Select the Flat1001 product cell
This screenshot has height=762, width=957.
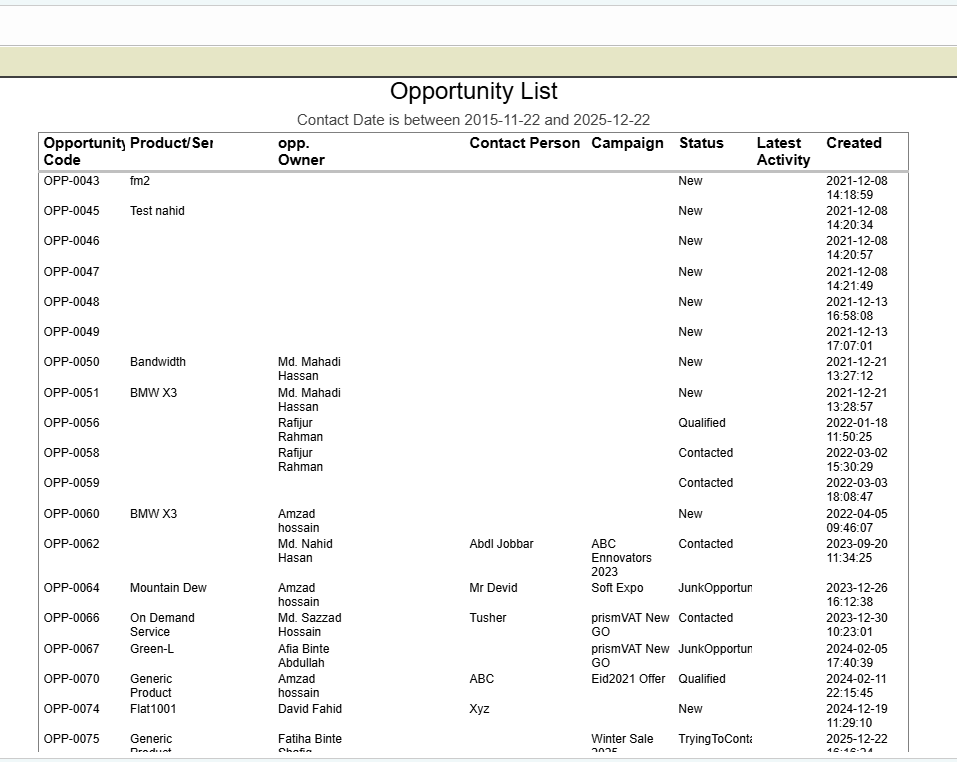click(x=153, y=709)
